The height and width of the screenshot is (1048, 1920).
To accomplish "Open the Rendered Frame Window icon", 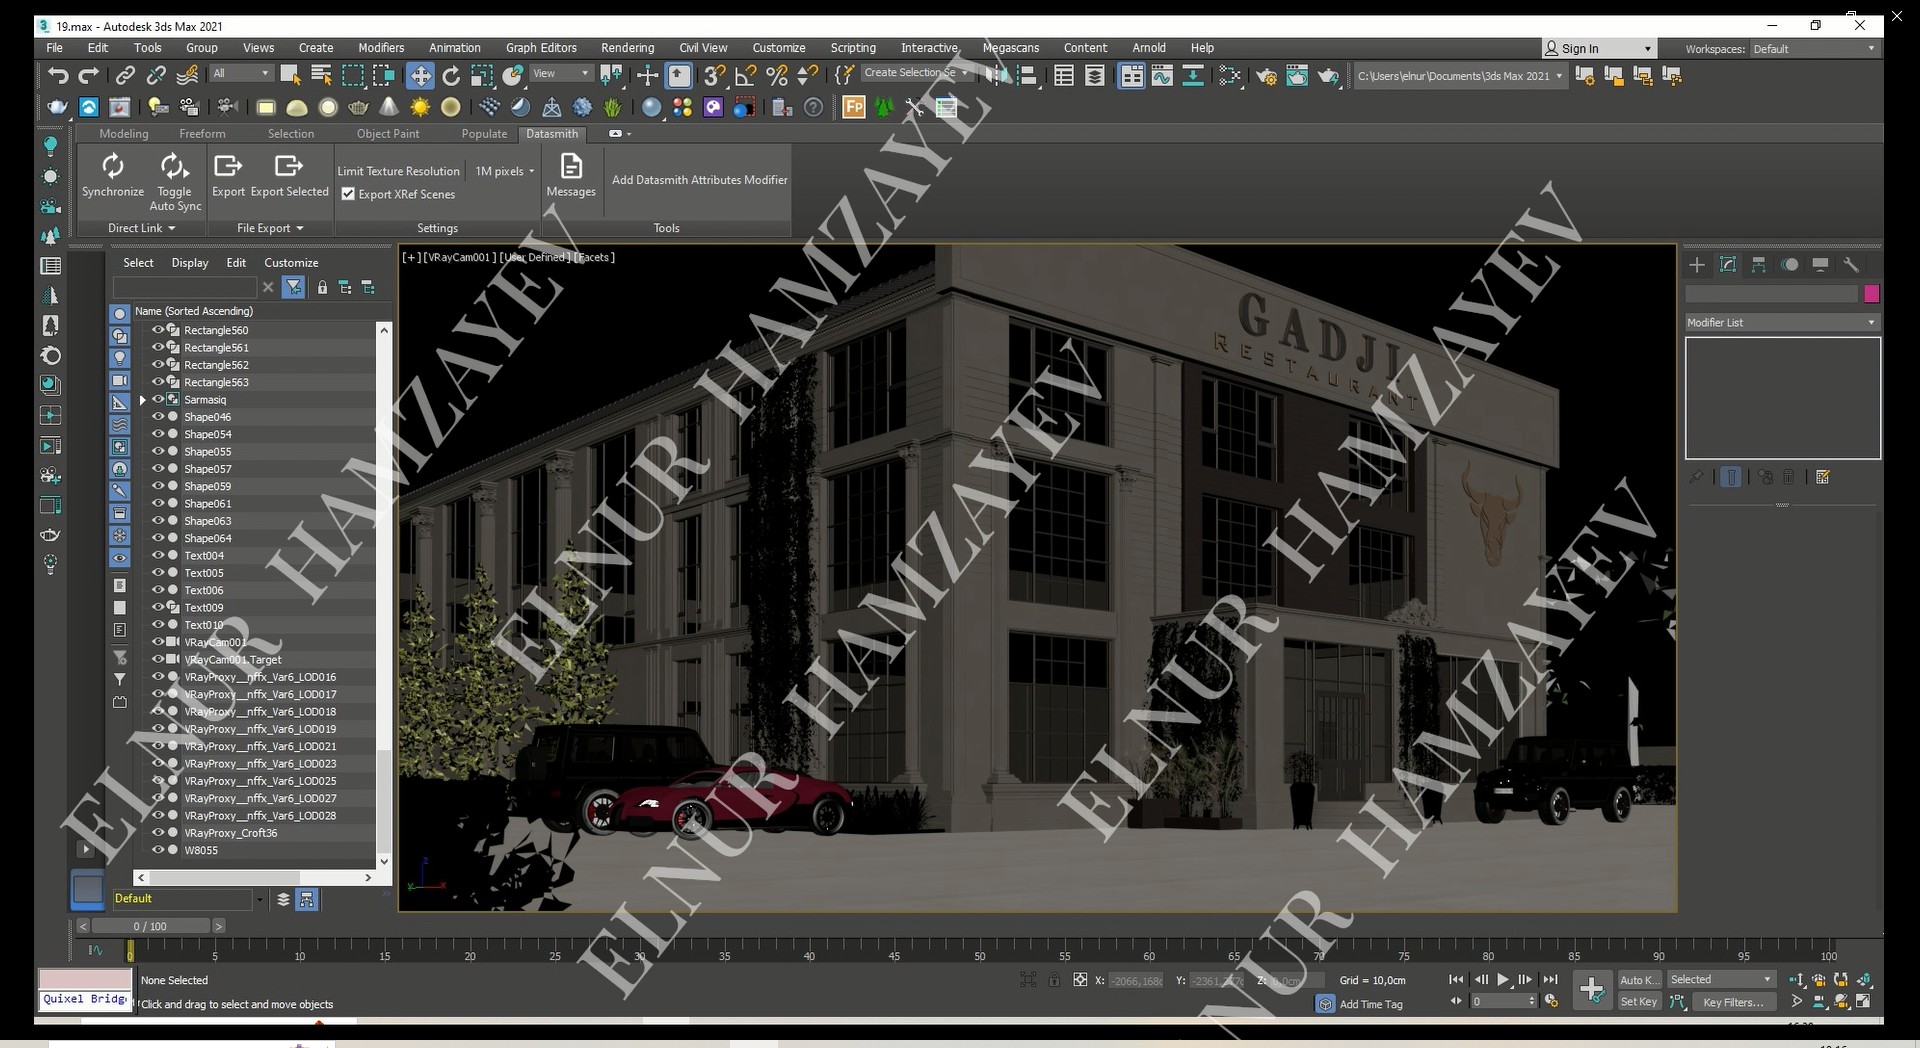I will tap(1297, 75).
